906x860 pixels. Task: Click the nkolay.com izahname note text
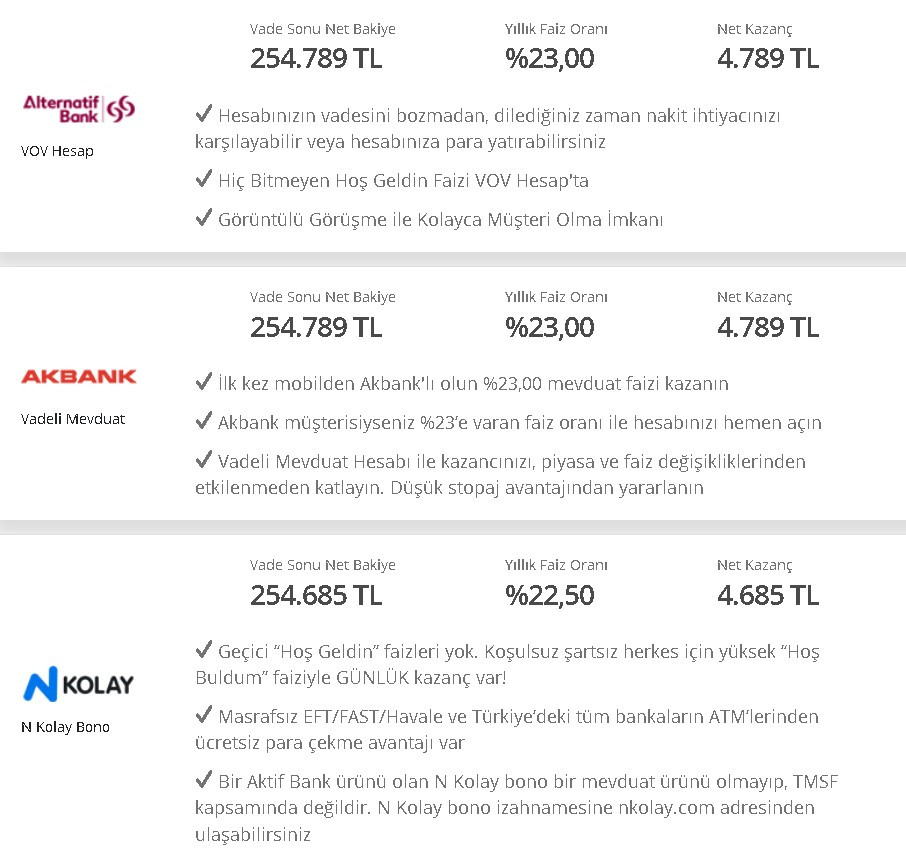[x=517, y=808]
